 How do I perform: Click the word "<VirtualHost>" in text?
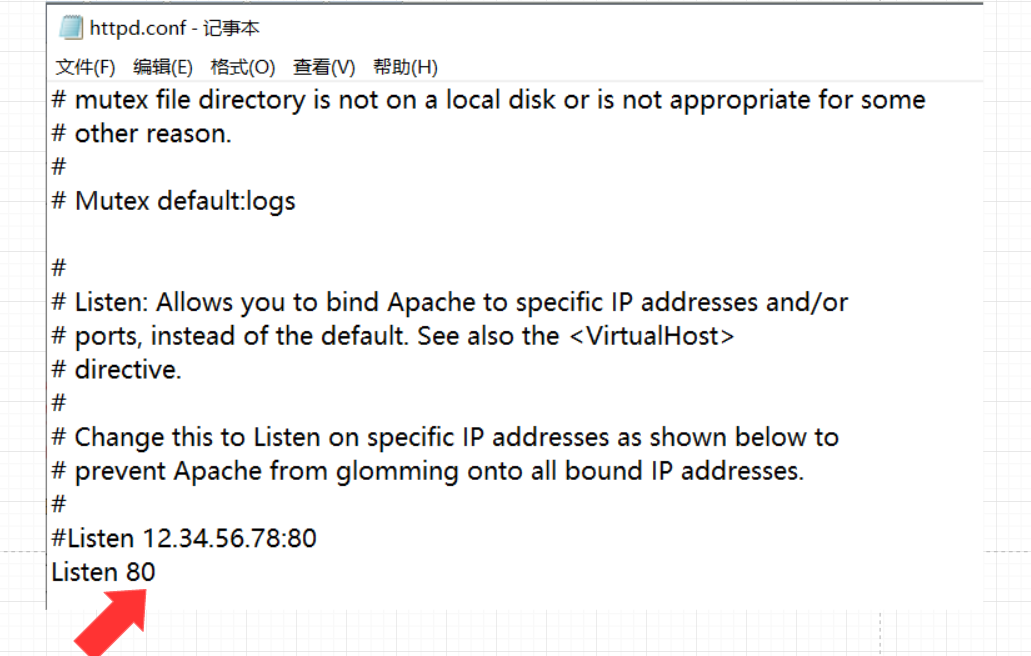651,336
